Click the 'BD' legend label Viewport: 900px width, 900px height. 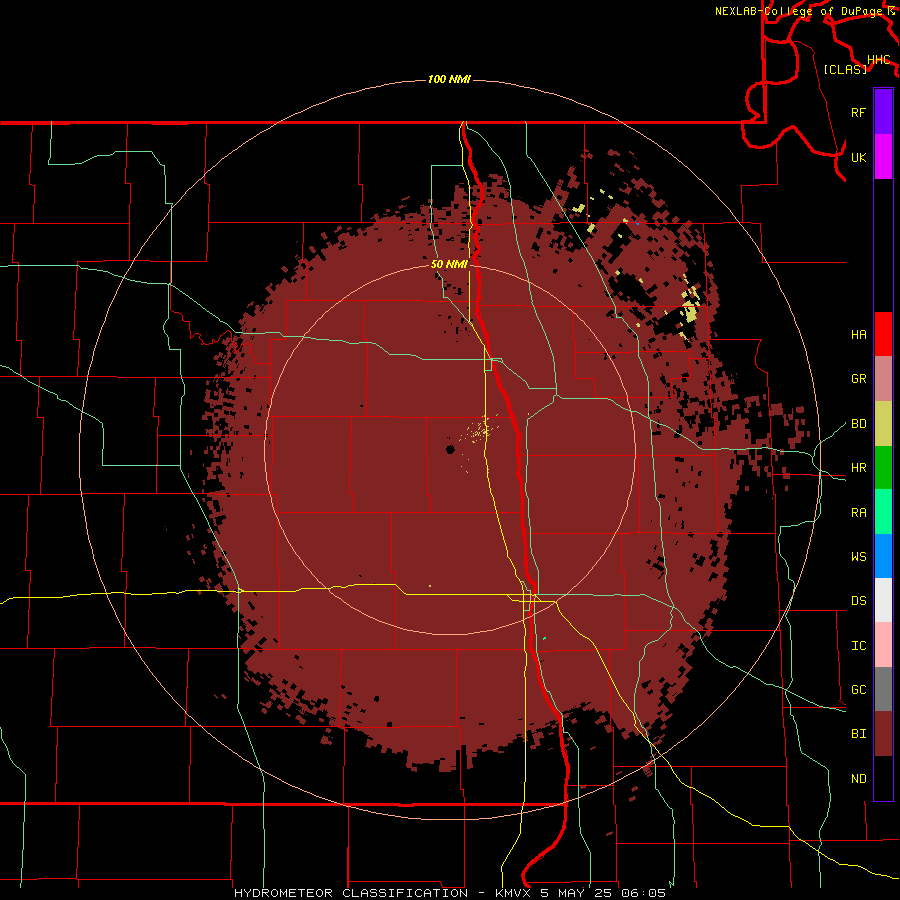pos(858,424)
